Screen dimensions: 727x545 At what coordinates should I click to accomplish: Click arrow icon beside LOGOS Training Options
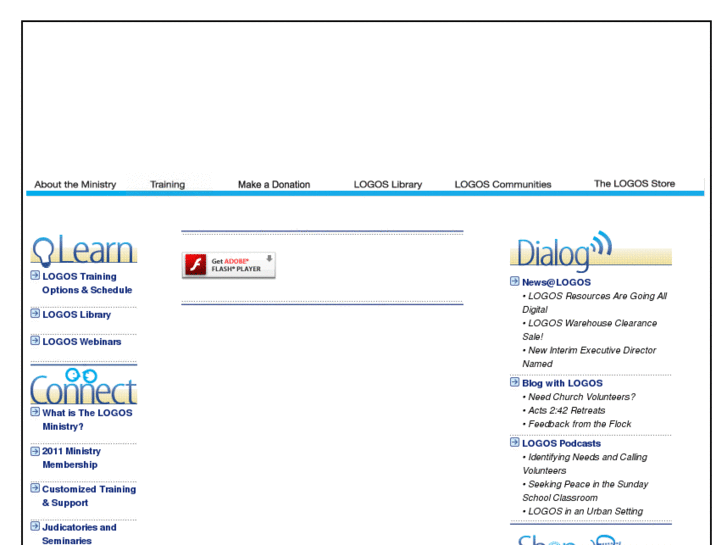pos(35,275)
